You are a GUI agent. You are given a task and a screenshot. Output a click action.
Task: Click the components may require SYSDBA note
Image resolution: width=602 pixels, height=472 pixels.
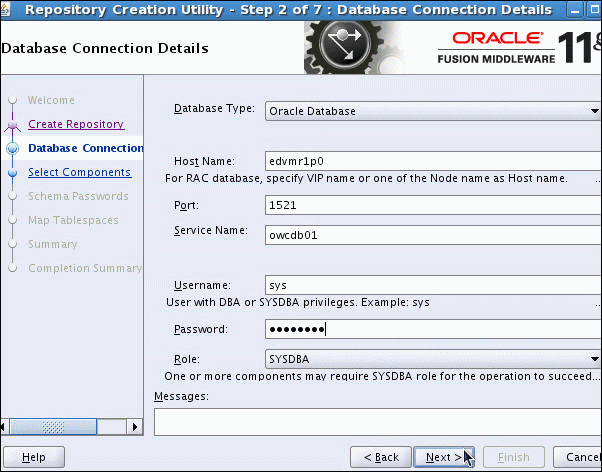382,376
